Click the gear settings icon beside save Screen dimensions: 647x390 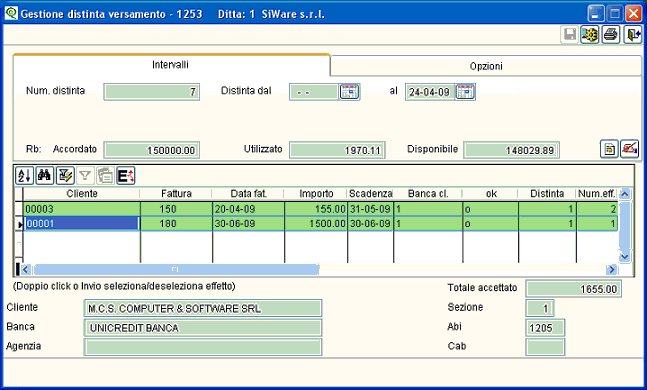(x=590, y=35)
